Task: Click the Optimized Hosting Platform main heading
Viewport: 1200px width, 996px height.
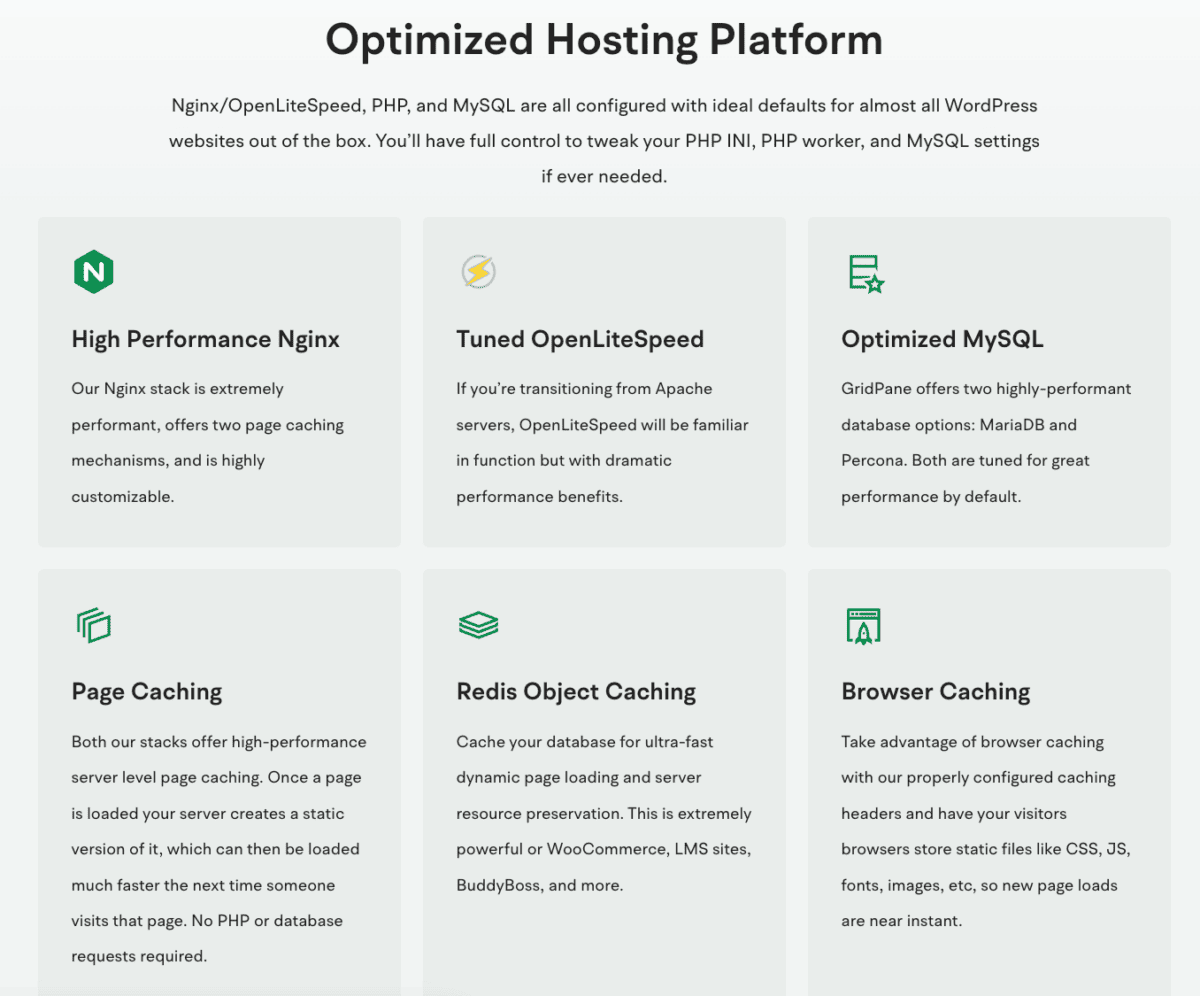Action: click(x=604, y=41)
